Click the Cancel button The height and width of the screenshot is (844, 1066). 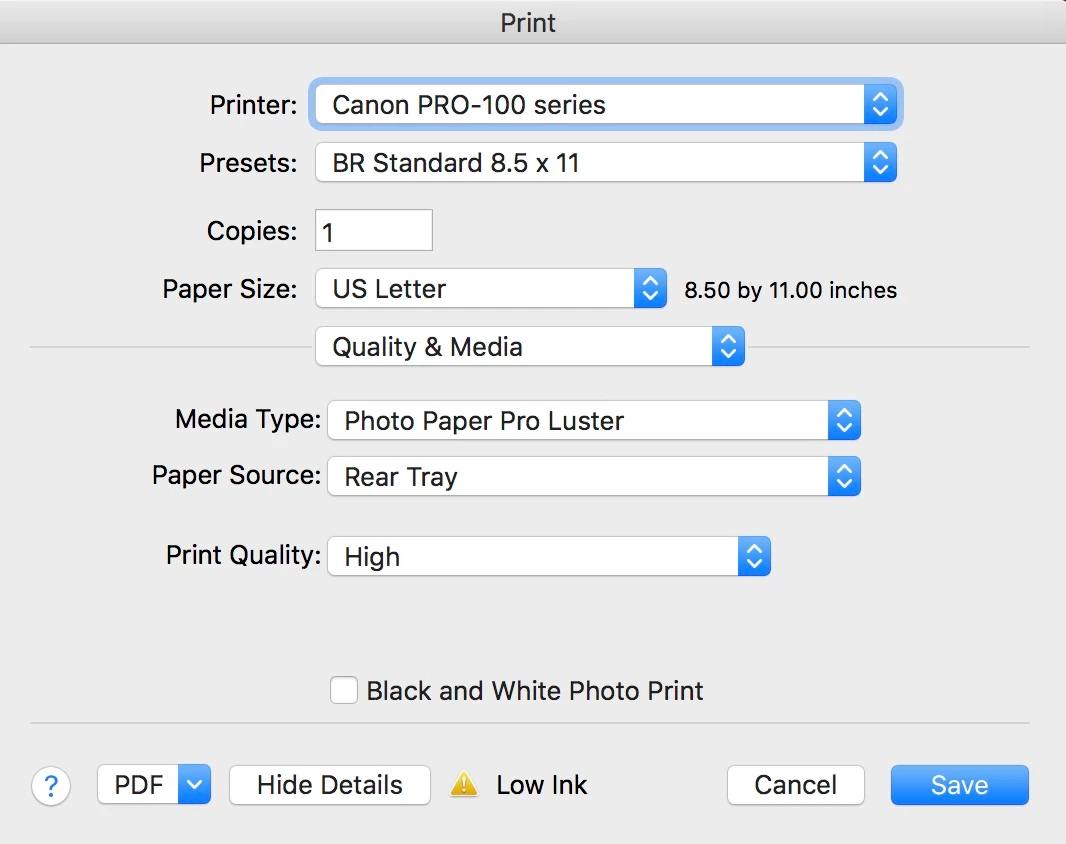(795, 785)
